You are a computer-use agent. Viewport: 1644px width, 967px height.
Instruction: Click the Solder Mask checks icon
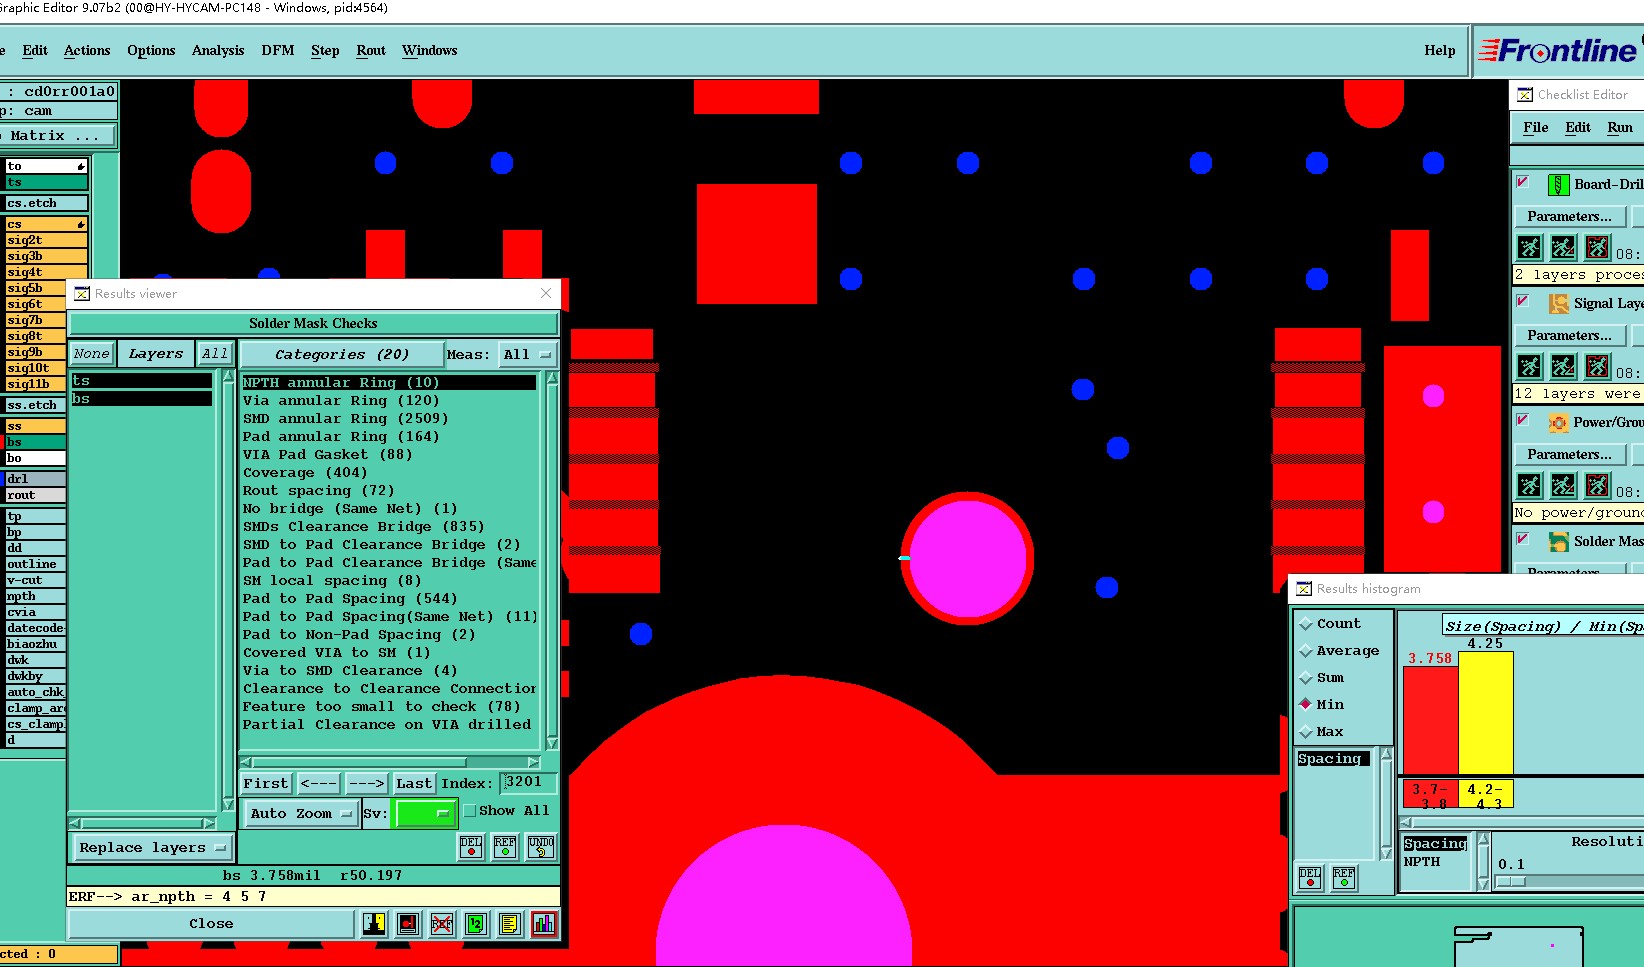click(1558, 541)
